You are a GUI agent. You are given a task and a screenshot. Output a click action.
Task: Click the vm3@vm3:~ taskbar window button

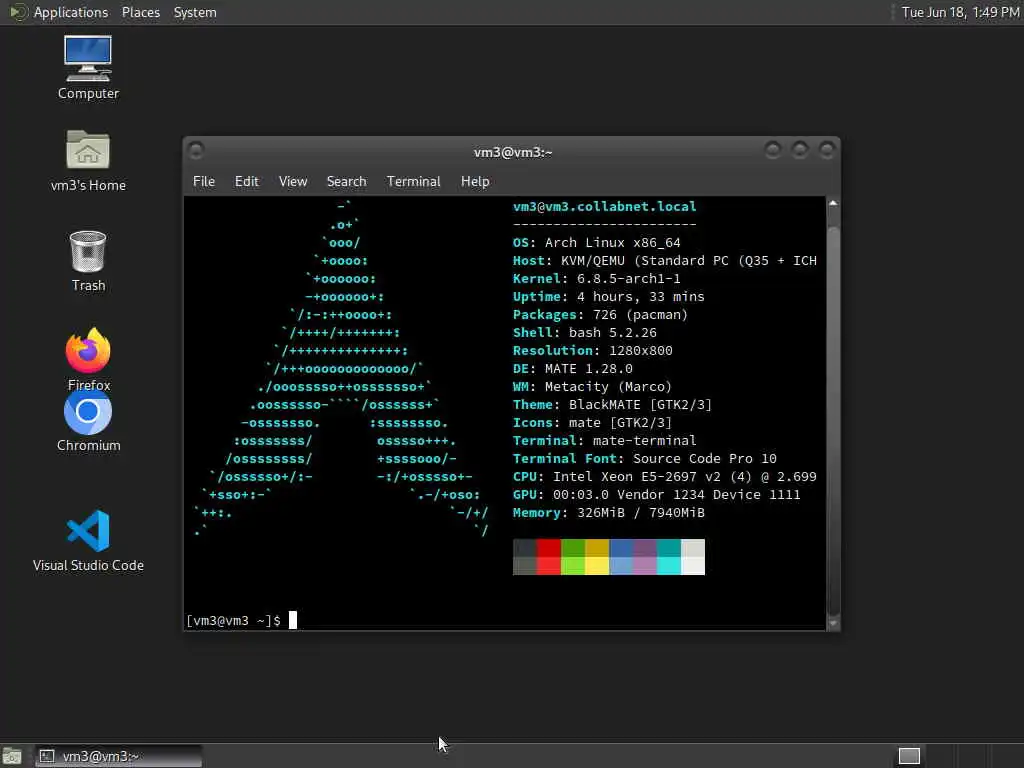click(x=118, y=756)
